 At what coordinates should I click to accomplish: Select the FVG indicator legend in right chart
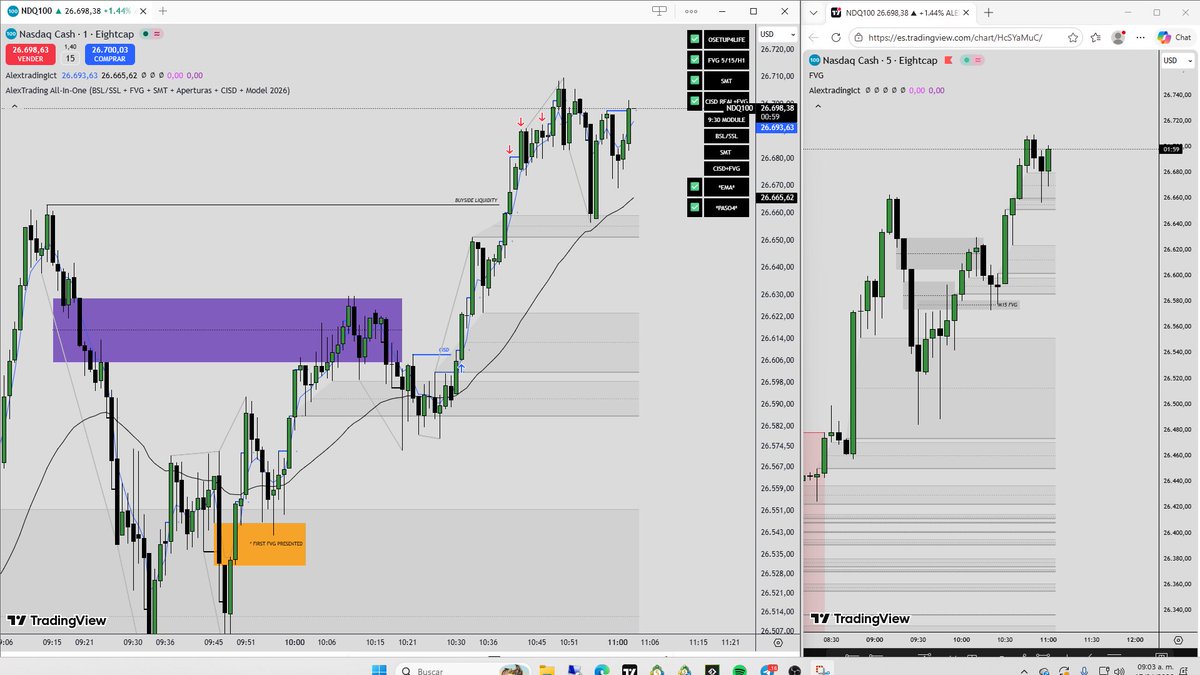point(816,75)
